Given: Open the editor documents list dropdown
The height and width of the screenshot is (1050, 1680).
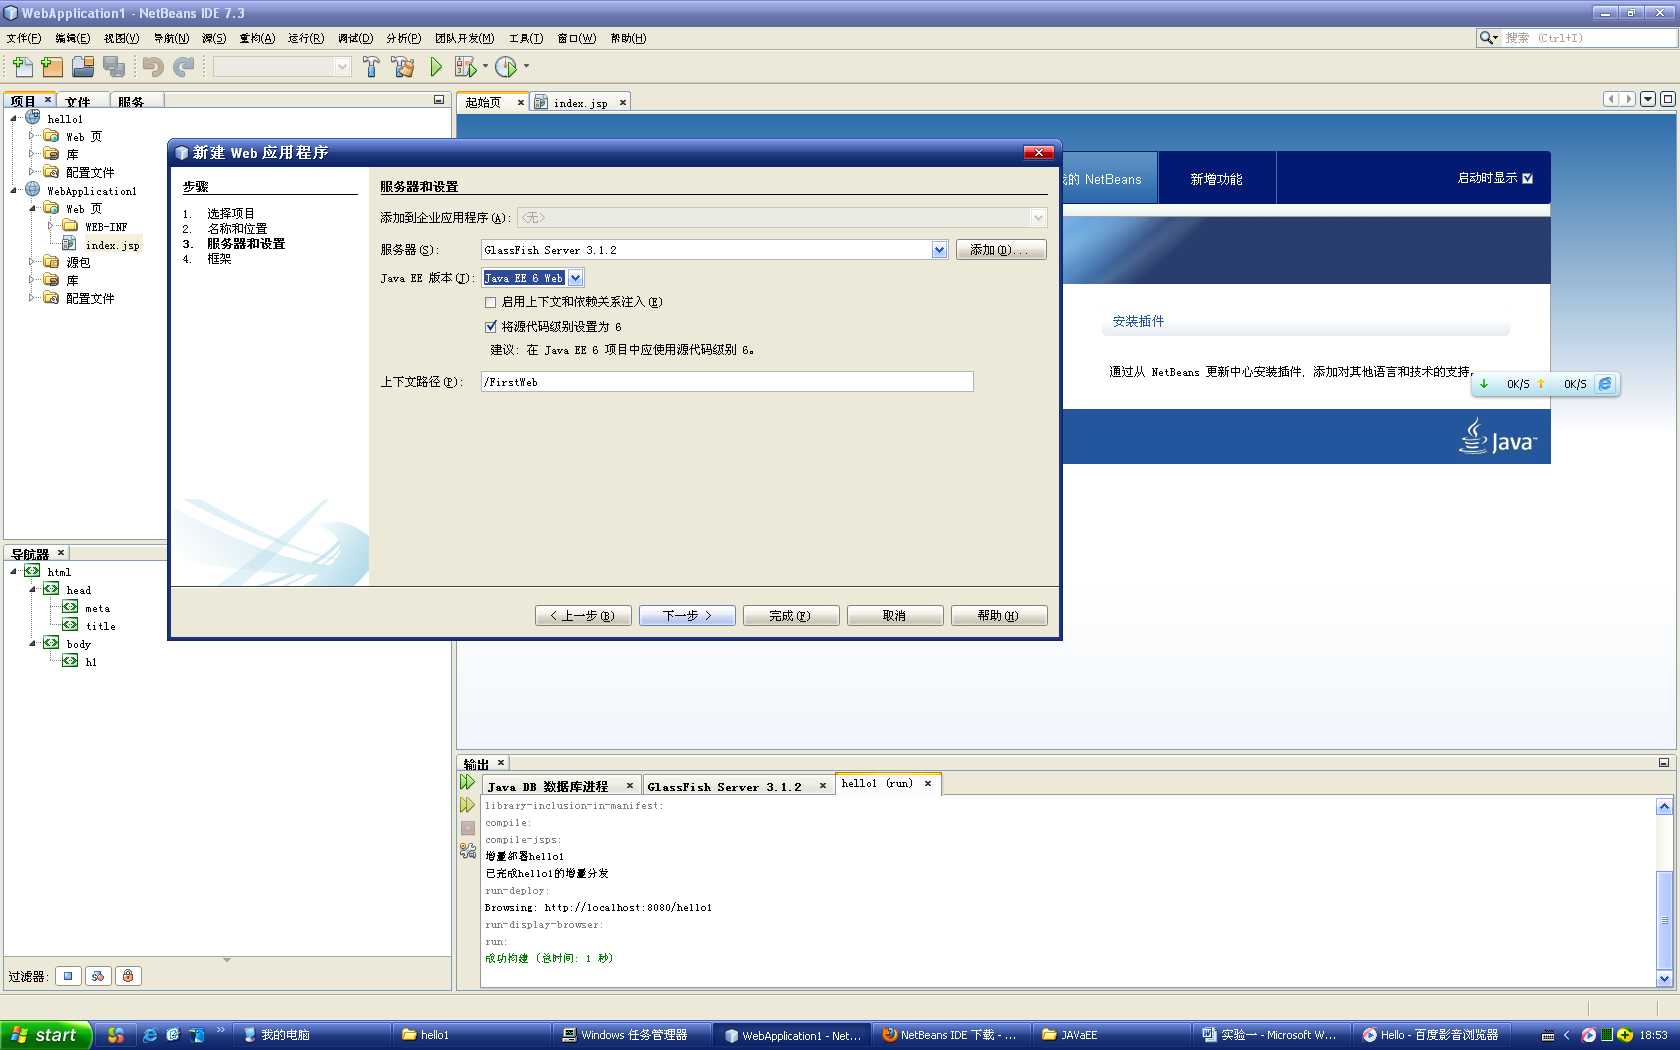Looking at the screenshot, I should coord(1648,99).
